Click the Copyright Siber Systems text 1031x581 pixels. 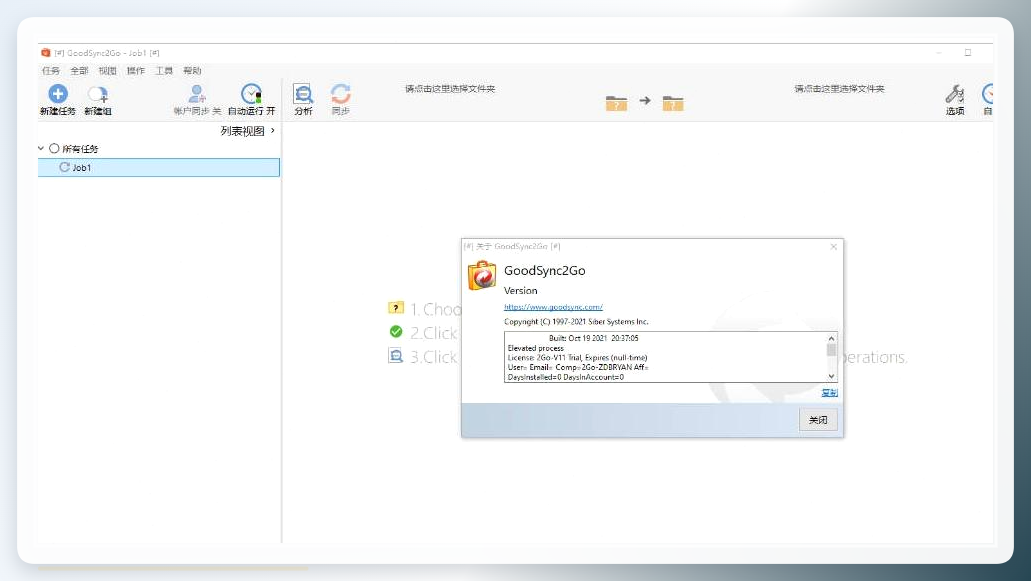pos(576,321)
